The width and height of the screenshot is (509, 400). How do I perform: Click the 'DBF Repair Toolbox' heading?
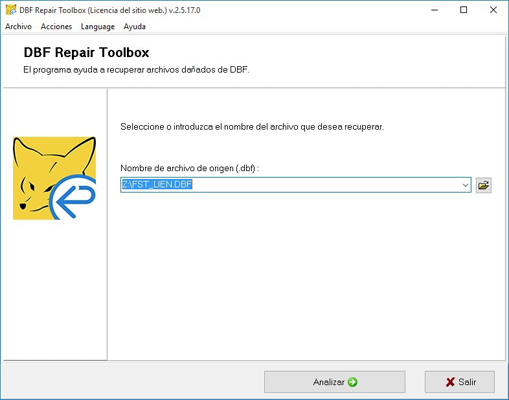point(86,52)
